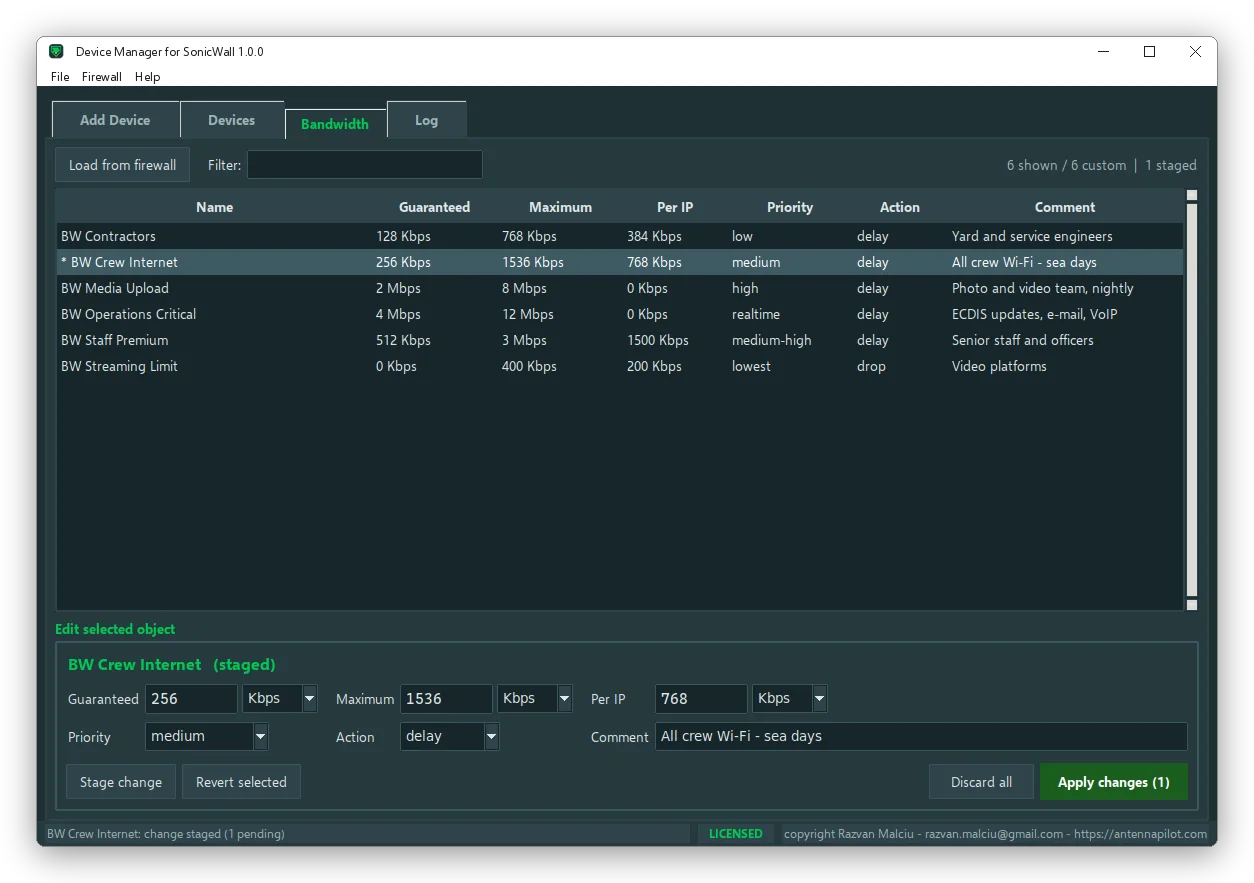This screenshot has width=1254, height=883.
Task: Sort by the Name column header
Action: pyautogui.click(x=214, y=207)
